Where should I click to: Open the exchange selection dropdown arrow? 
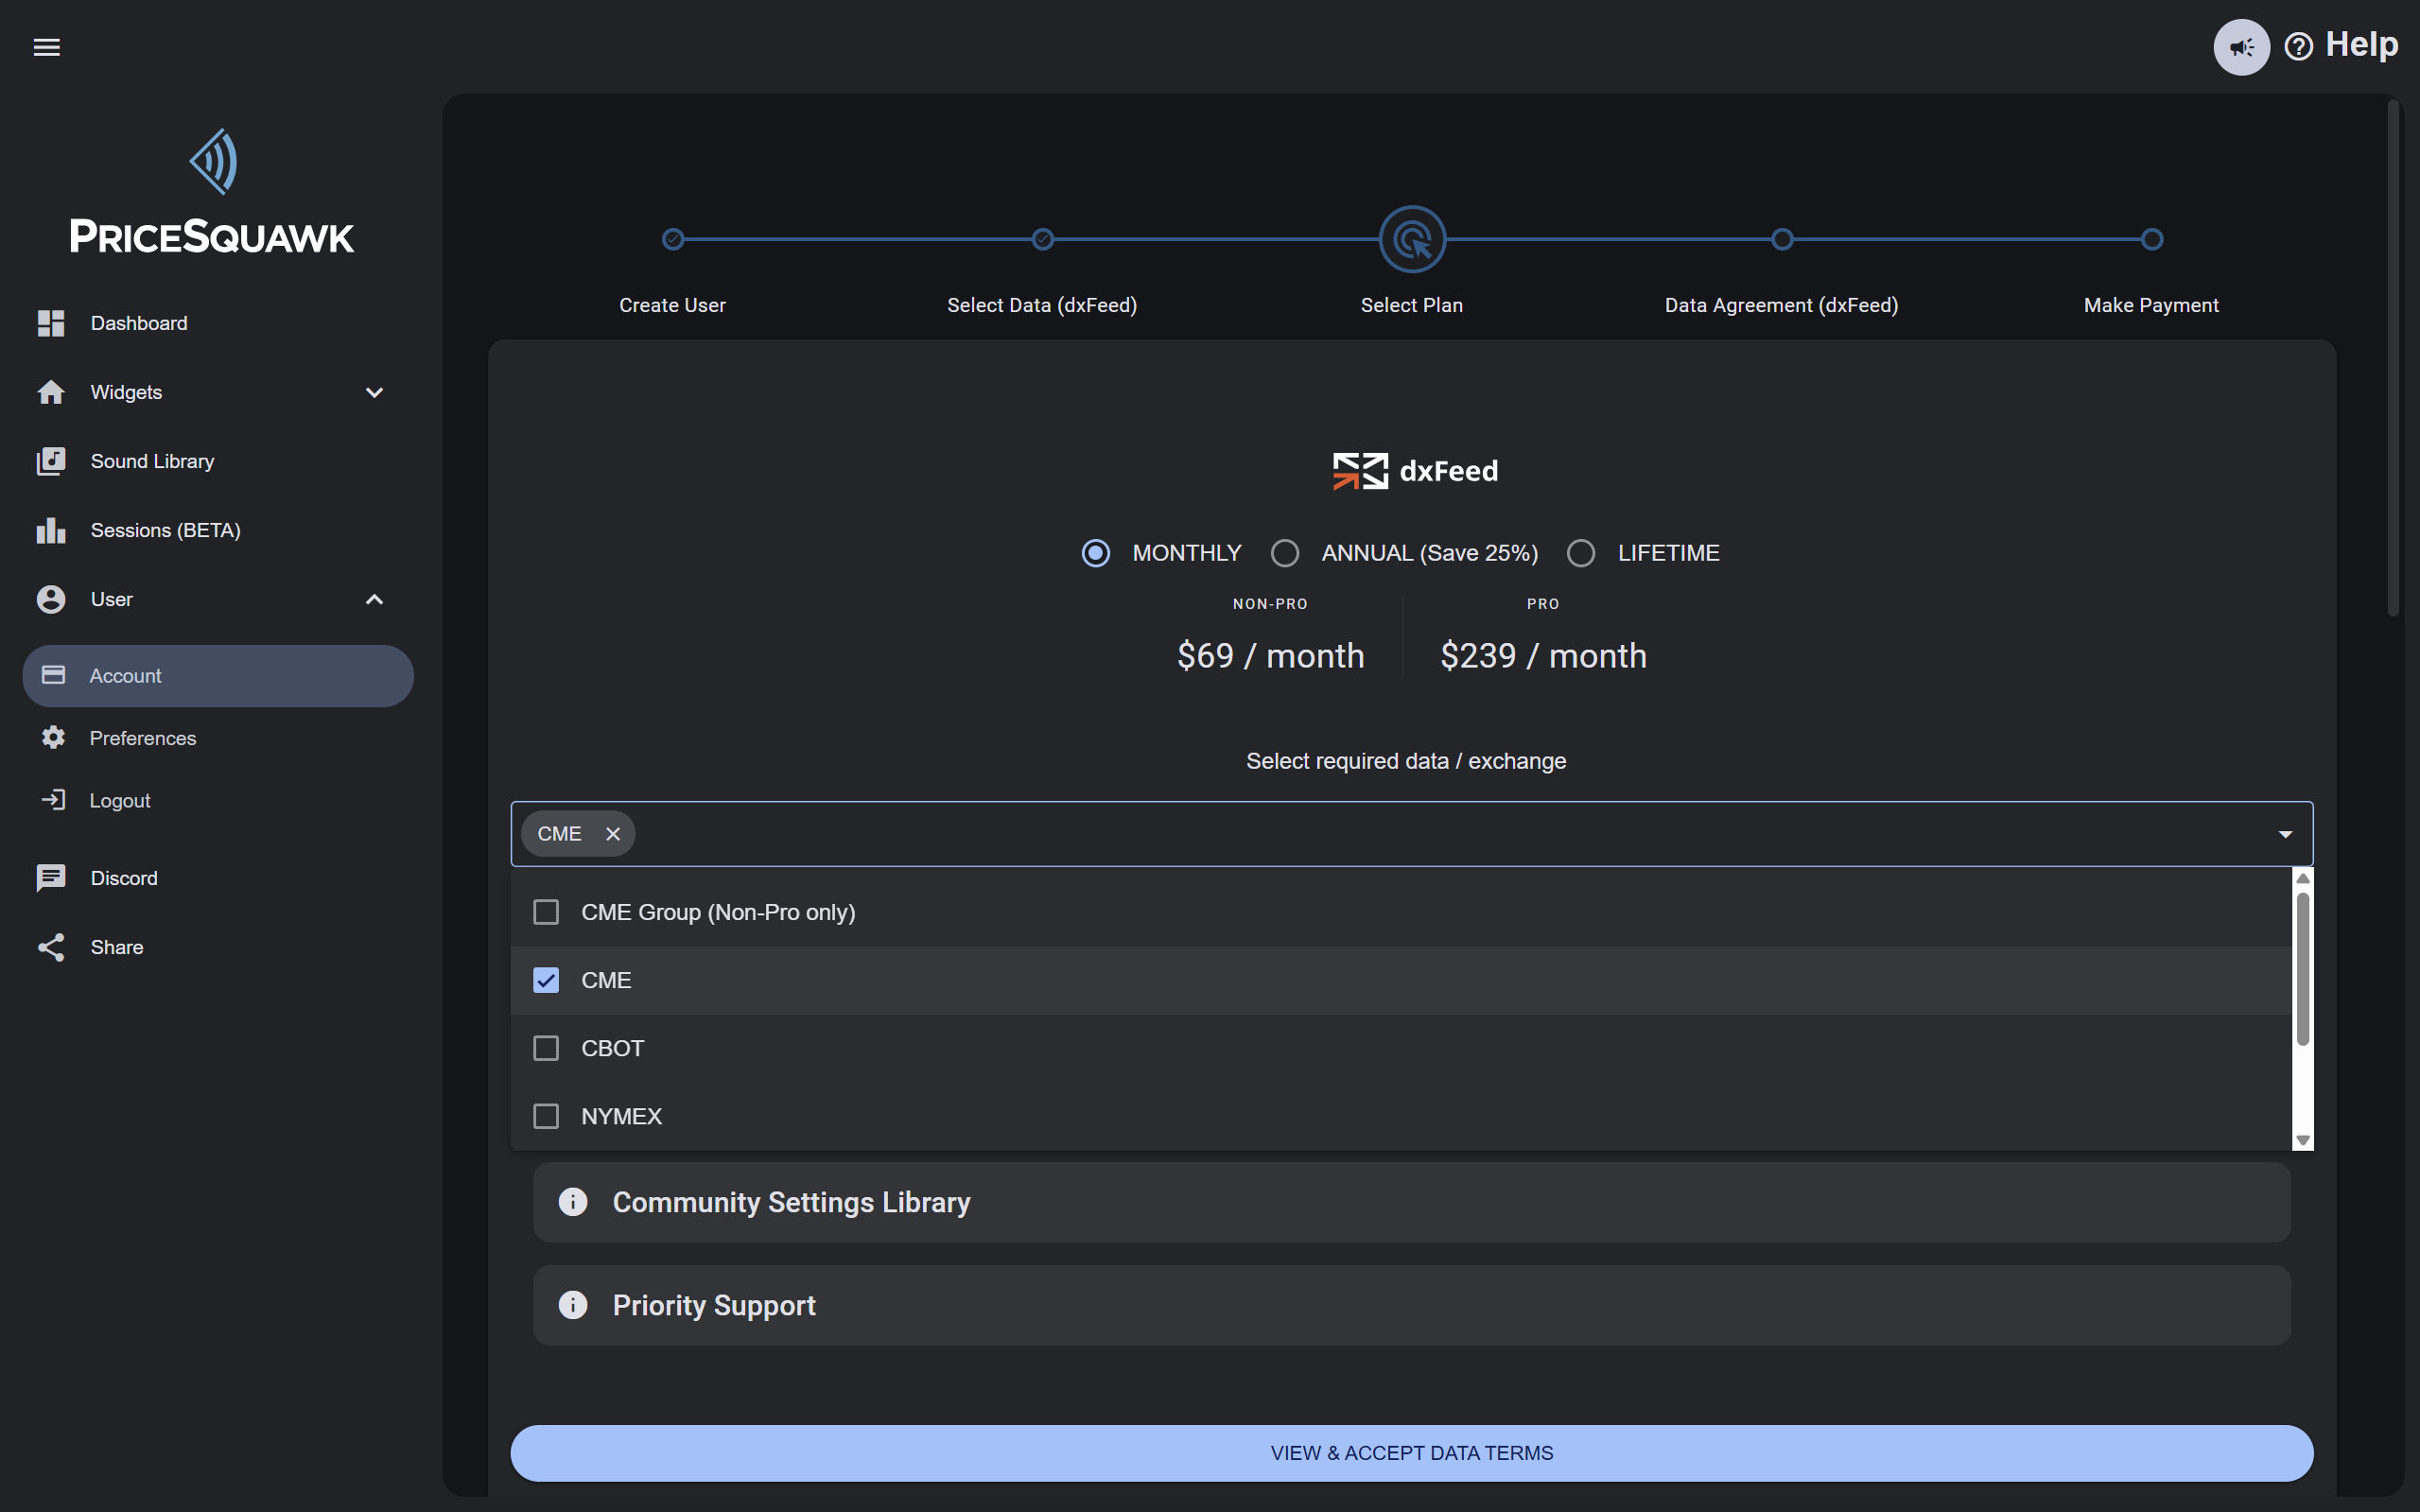2287,833
